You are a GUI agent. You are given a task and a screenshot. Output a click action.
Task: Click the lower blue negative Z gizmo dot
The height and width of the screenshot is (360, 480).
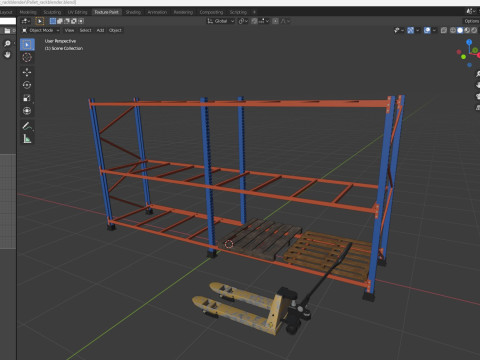(469, 65)
